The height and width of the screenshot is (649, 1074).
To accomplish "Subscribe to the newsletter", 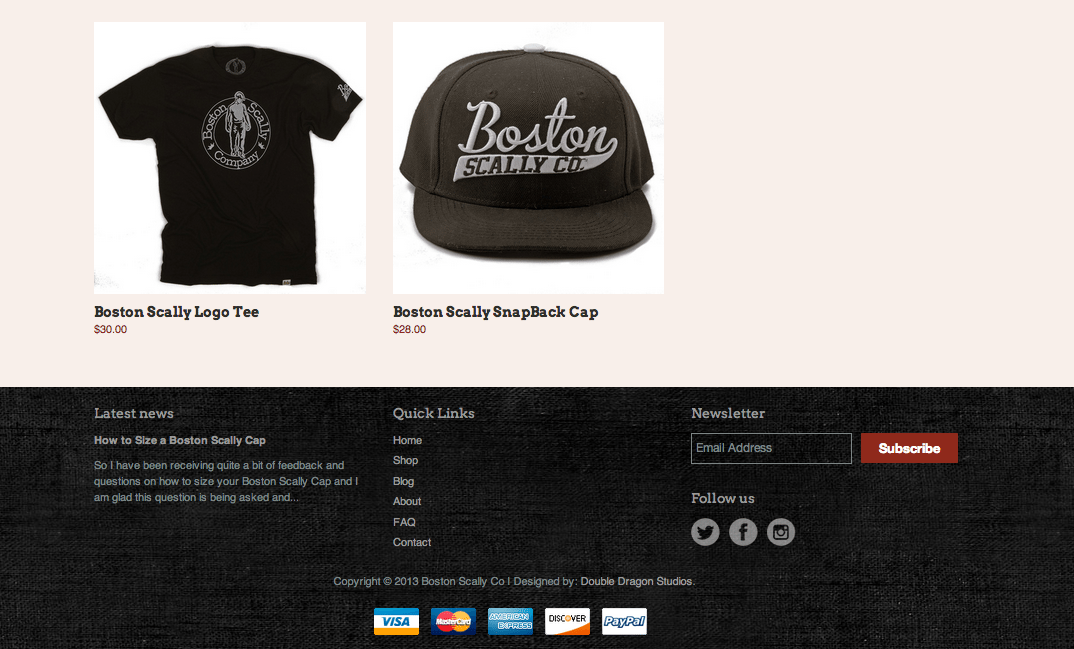I will tap(909, 448).
